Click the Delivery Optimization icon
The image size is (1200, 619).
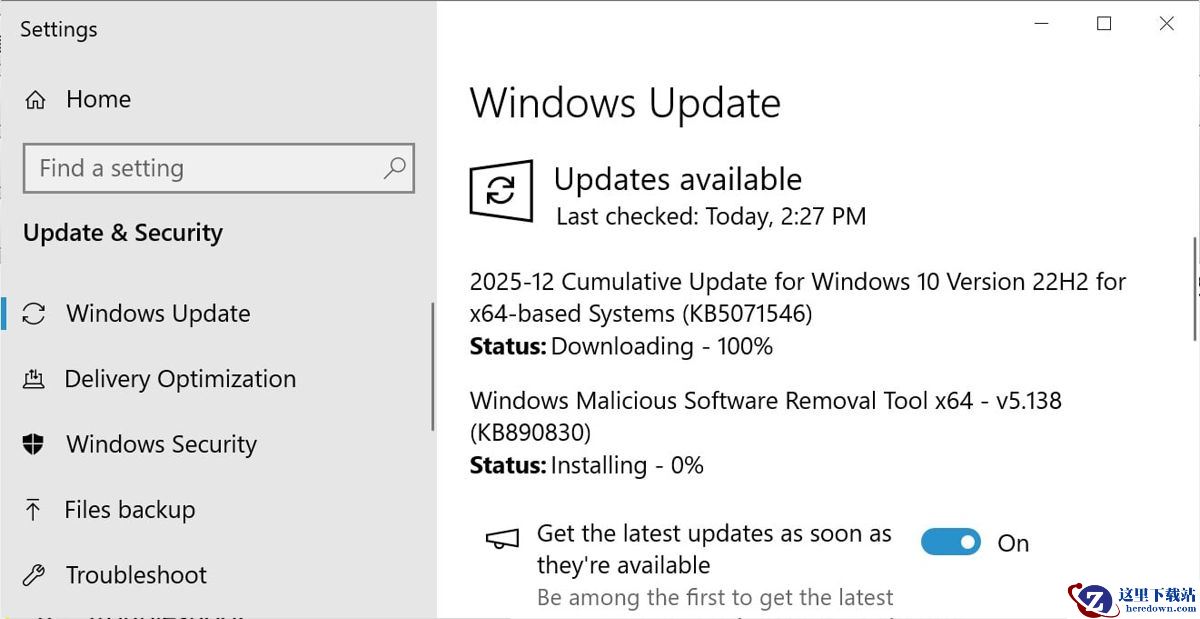34,379
